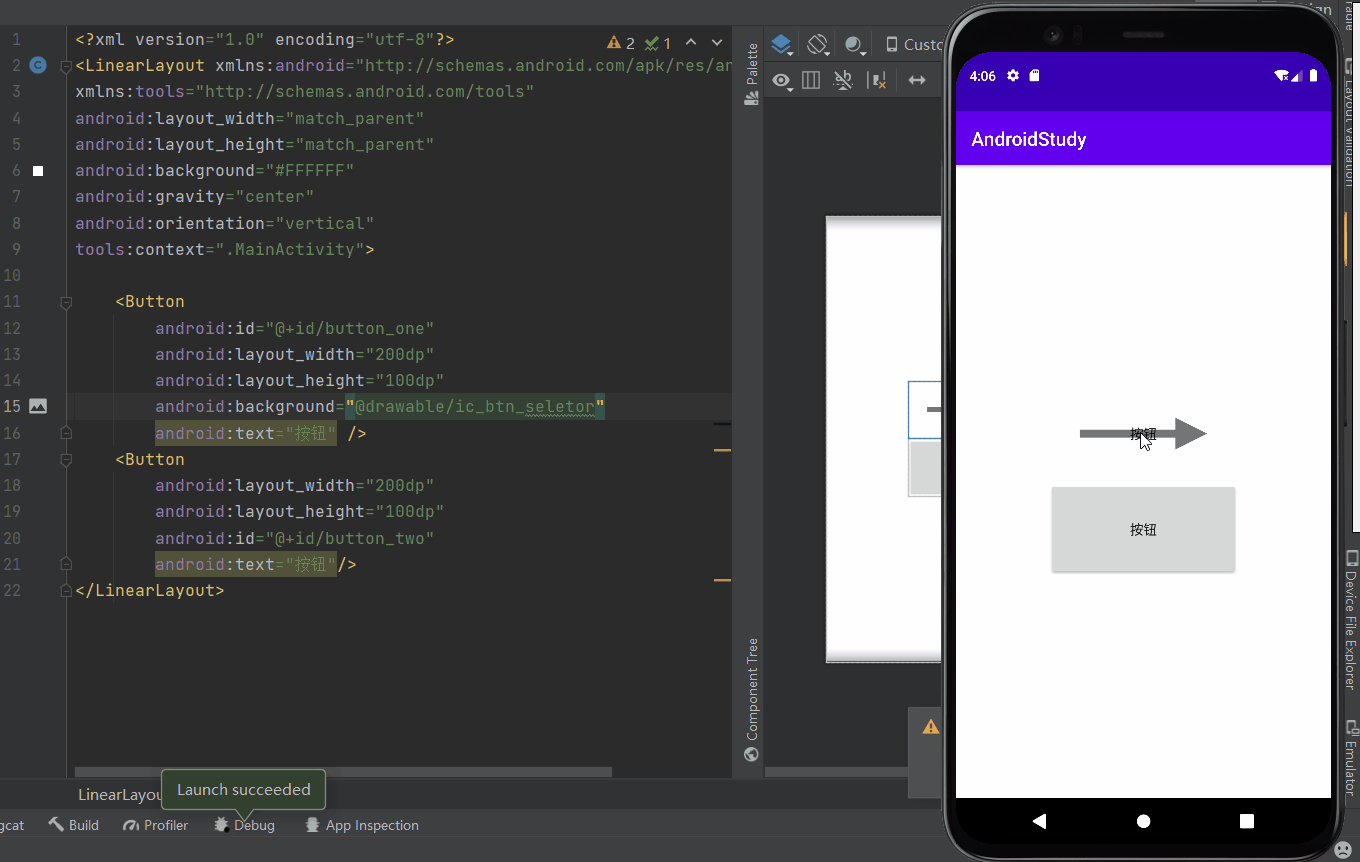Viewport: 1360px width, 862px height.
Task: Click LinearLayout breadcrumb in editor footer
Action: pyautogui.click(x=120, y=795)
